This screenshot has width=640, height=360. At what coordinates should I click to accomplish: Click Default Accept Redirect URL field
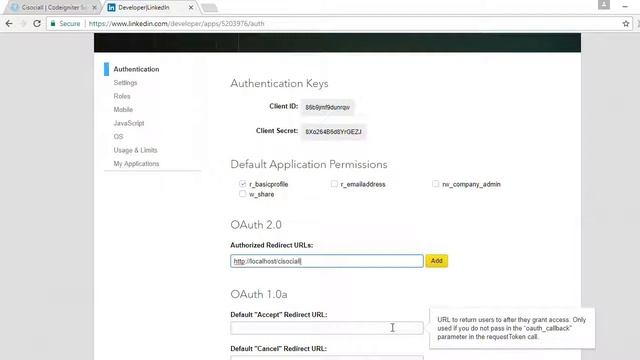click(327, 328)
